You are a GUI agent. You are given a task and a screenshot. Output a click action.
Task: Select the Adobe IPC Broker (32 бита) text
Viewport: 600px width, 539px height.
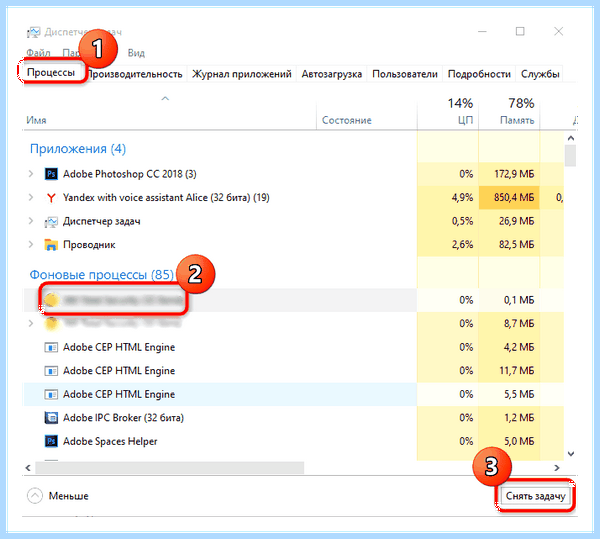coord(123,418)
